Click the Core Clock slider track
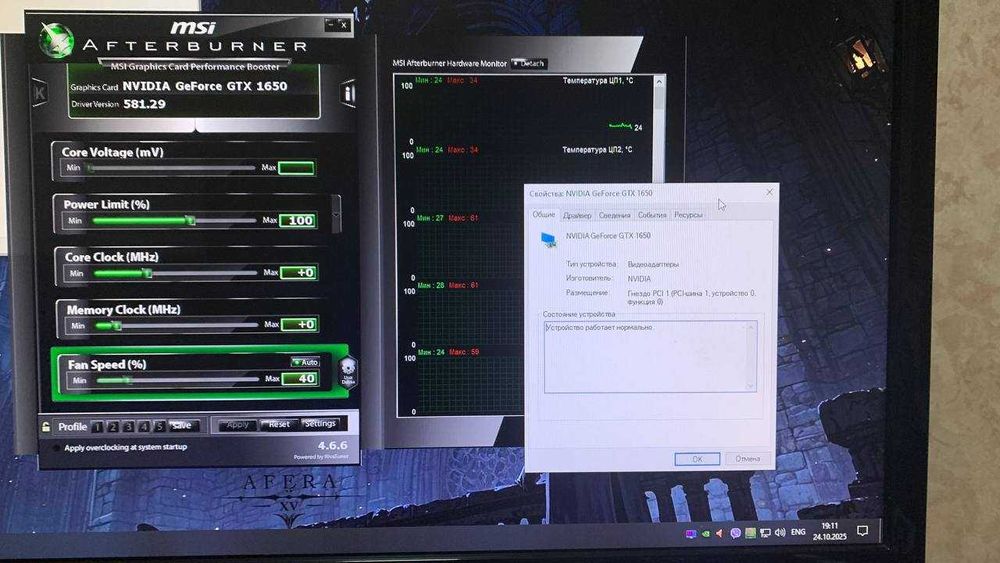The height and width of the screenshot is (563, 1000). [x=175, y=273]
